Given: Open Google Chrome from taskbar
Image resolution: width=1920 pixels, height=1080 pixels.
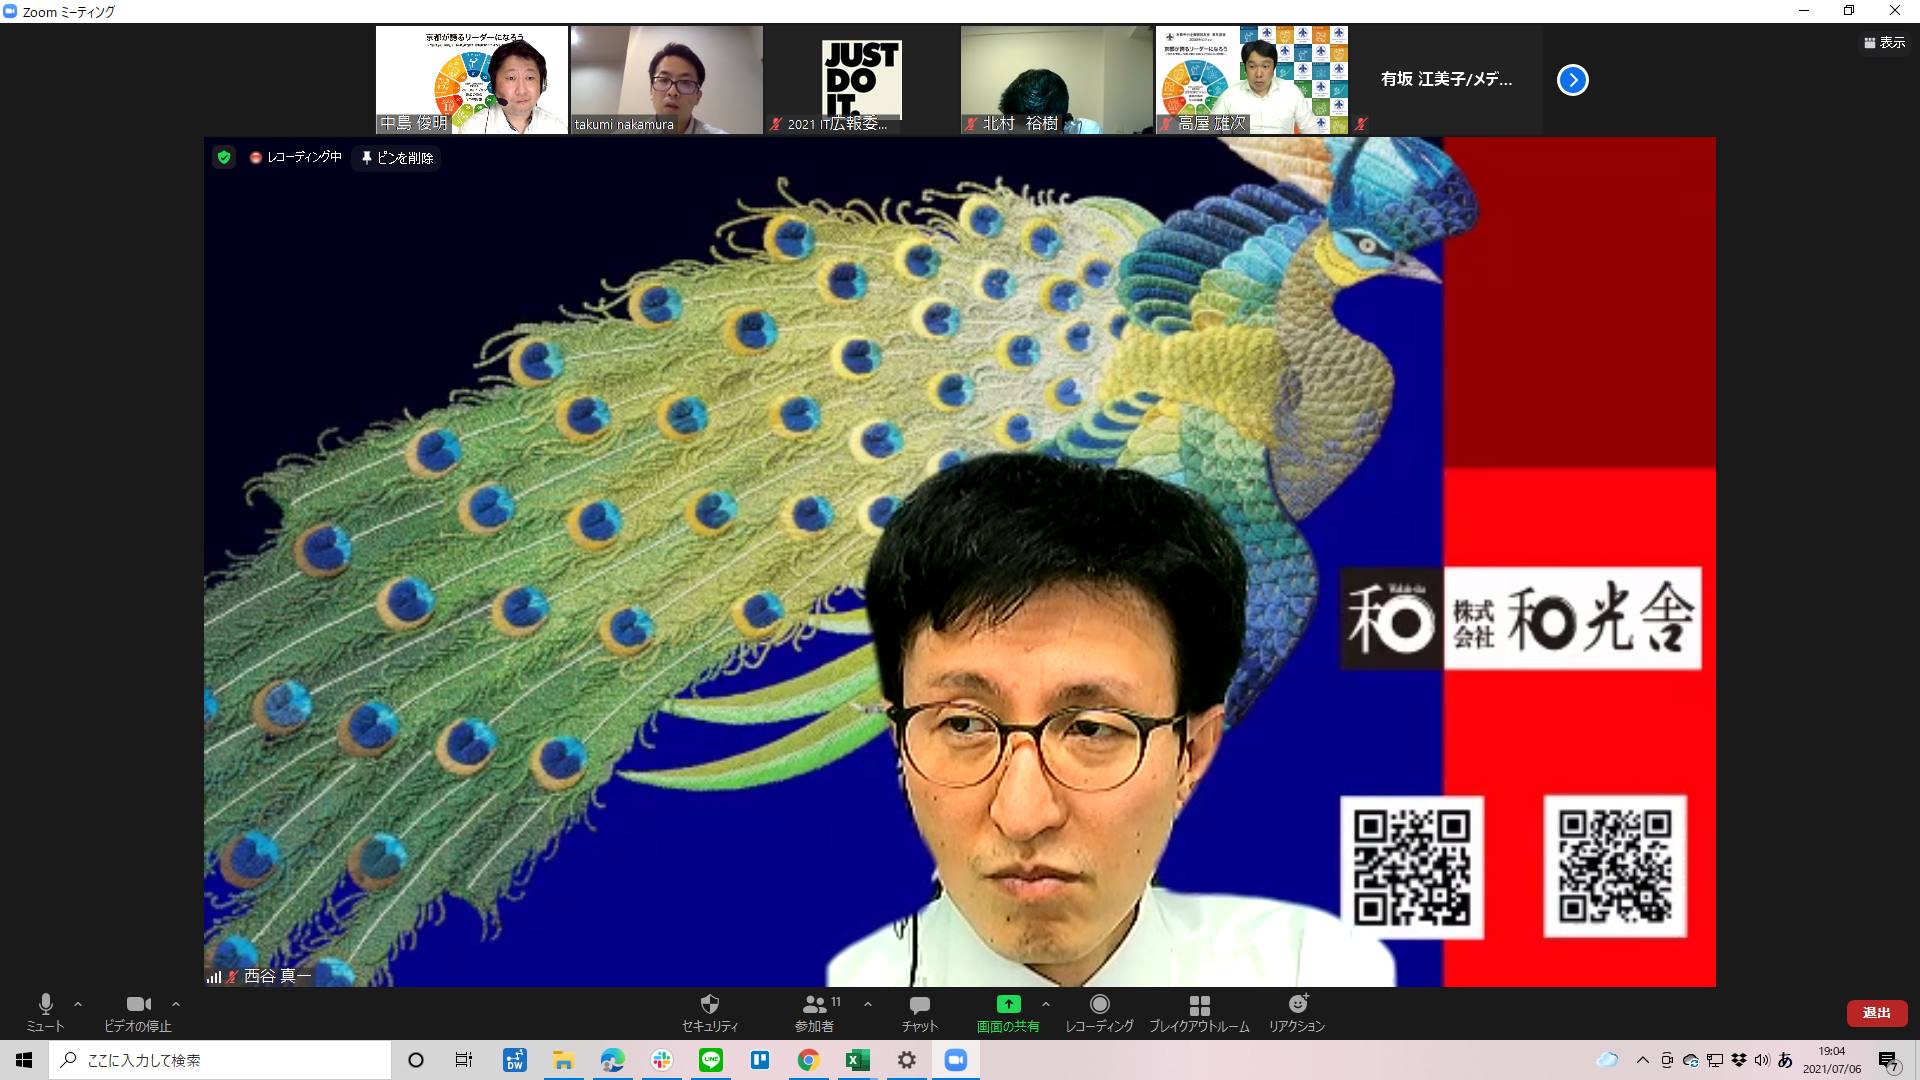Looking at the screenshot, I should click(809, 1060).
